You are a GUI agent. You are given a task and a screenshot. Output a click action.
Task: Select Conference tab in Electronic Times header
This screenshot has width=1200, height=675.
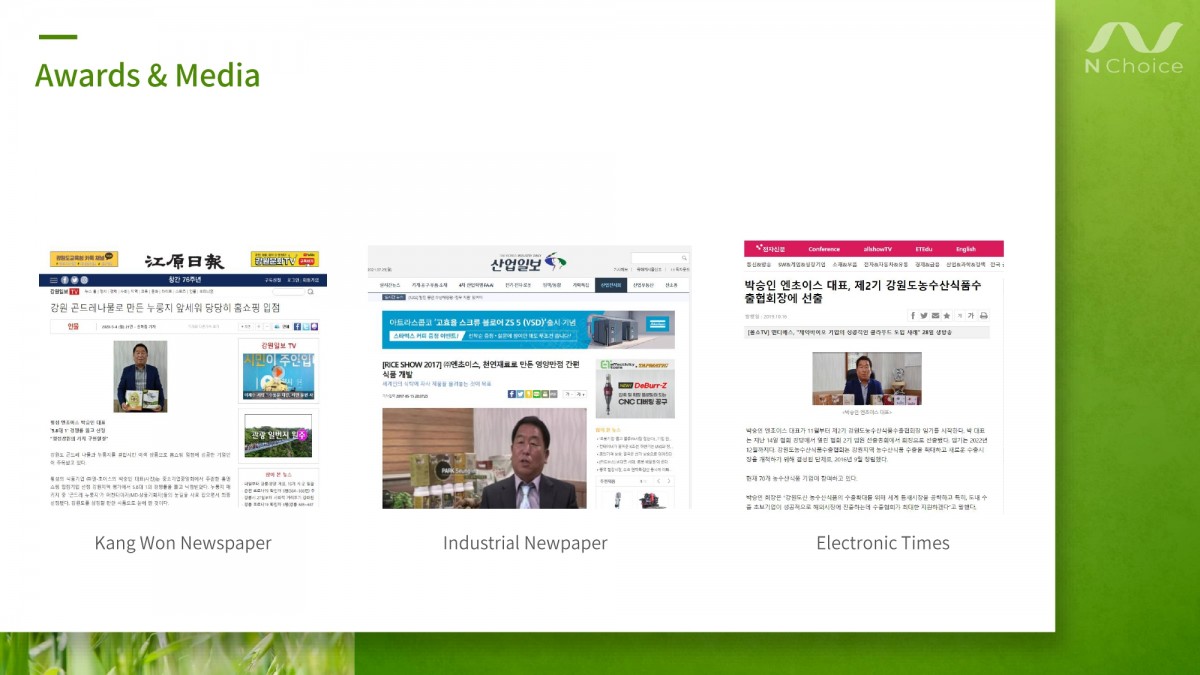[824, 249]
